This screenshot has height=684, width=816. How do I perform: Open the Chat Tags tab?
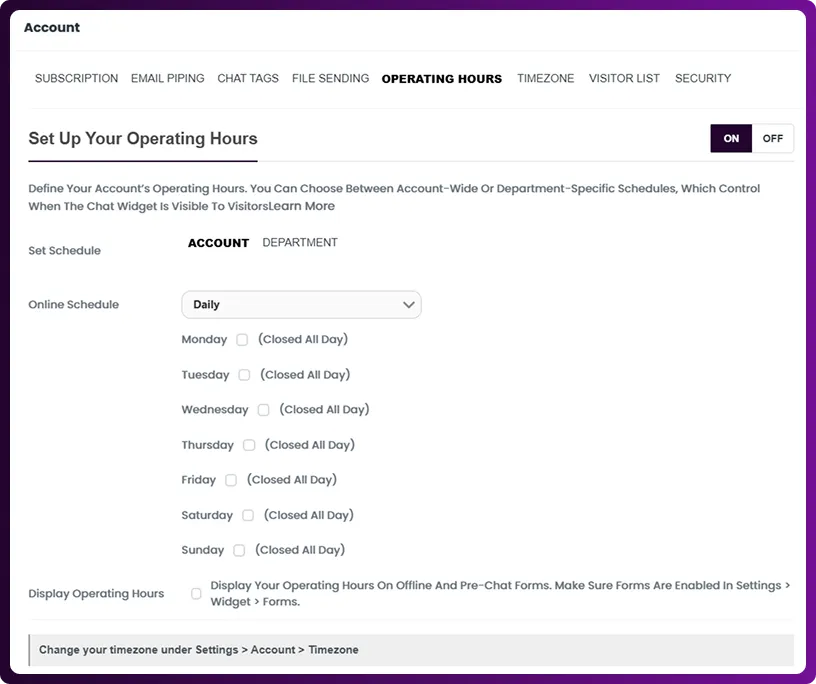(x=248, y=78)
